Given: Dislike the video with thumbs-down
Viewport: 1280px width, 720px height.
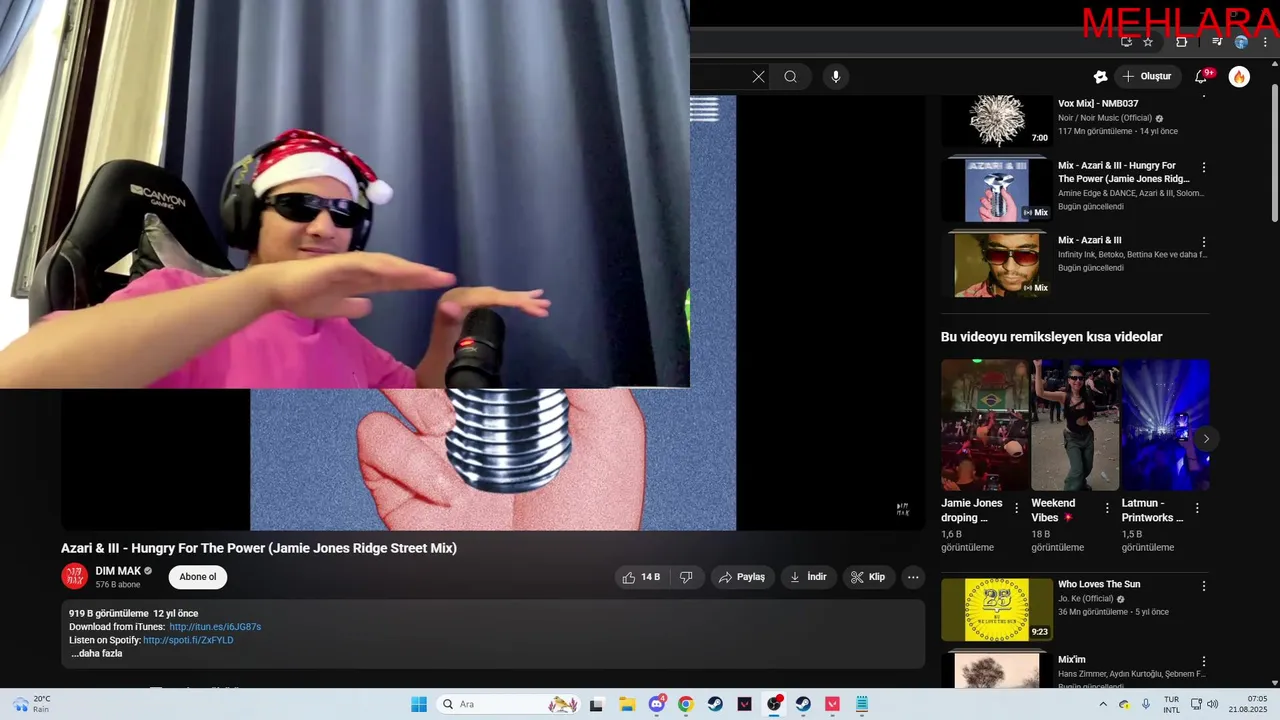Looking at the screenshot, I should click(686, 577).
